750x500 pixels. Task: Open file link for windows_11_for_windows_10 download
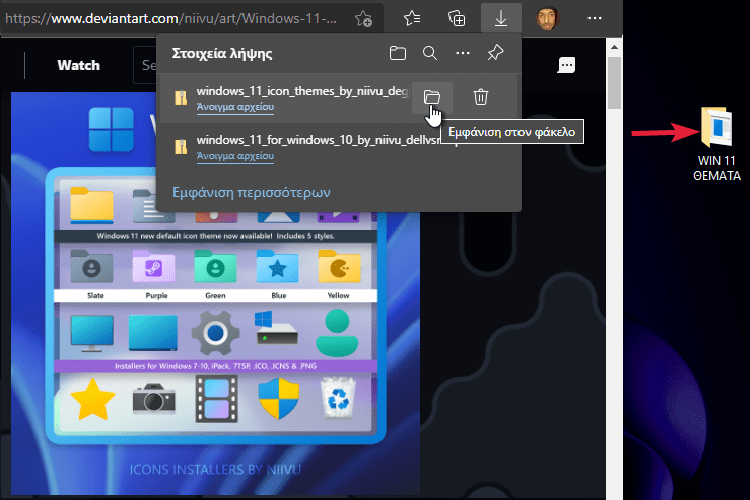pyautogui.click(x=235, y=156)
